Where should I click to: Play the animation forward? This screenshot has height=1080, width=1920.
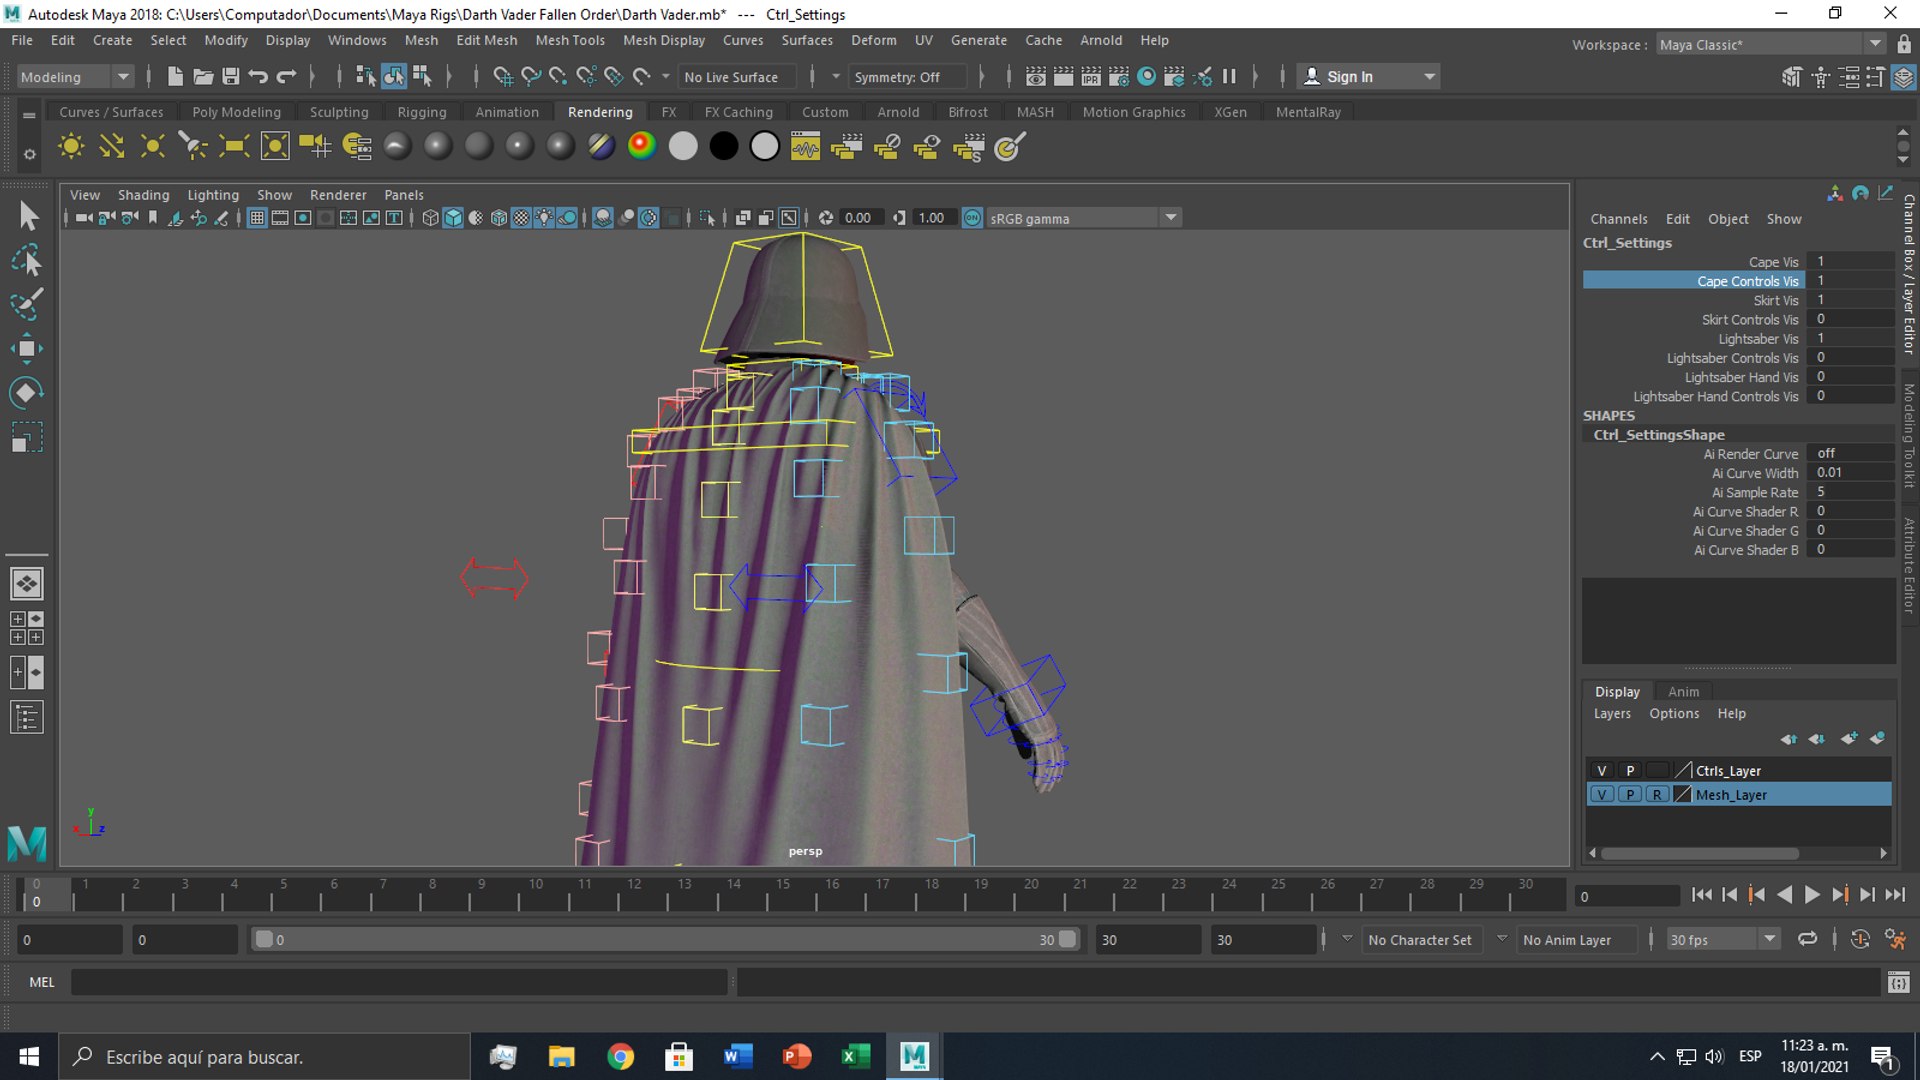[1812, 895]
